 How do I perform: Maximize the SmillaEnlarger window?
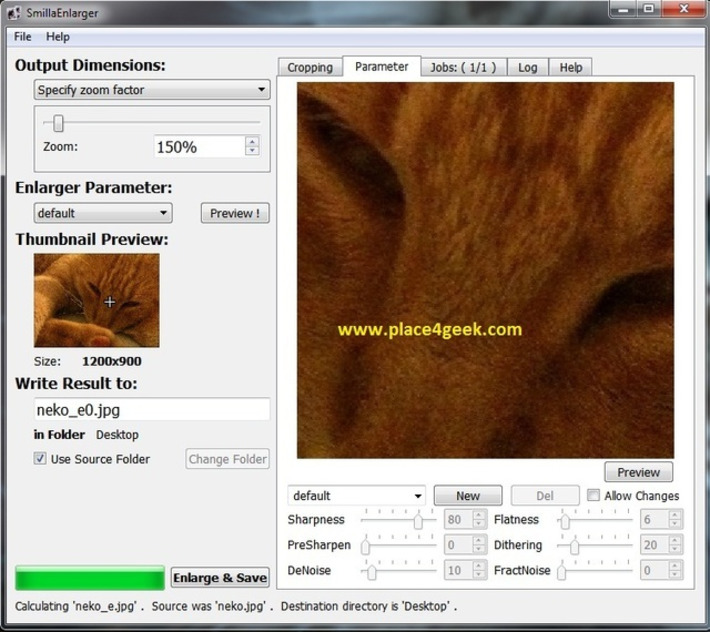point(649,9)
